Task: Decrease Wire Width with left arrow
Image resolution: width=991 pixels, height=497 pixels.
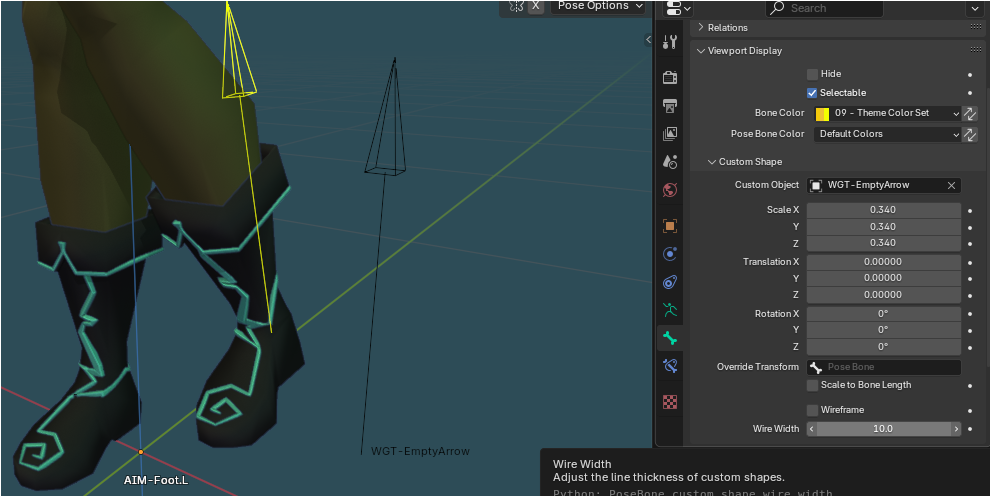Action: click(812, 429)
